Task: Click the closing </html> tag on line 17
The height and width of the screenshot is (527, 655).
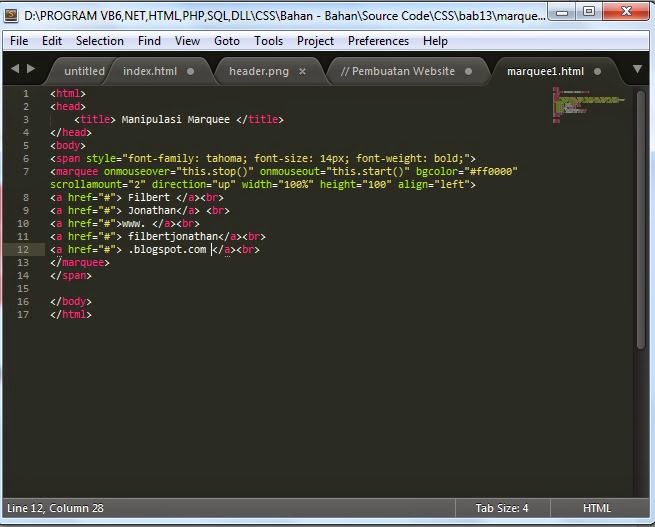Action: pos(71,314)
